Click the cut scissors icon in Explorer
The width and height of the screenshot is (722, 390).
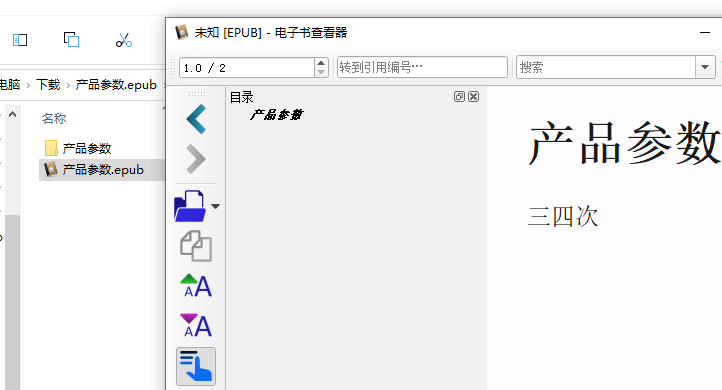(x=124, y=40)
